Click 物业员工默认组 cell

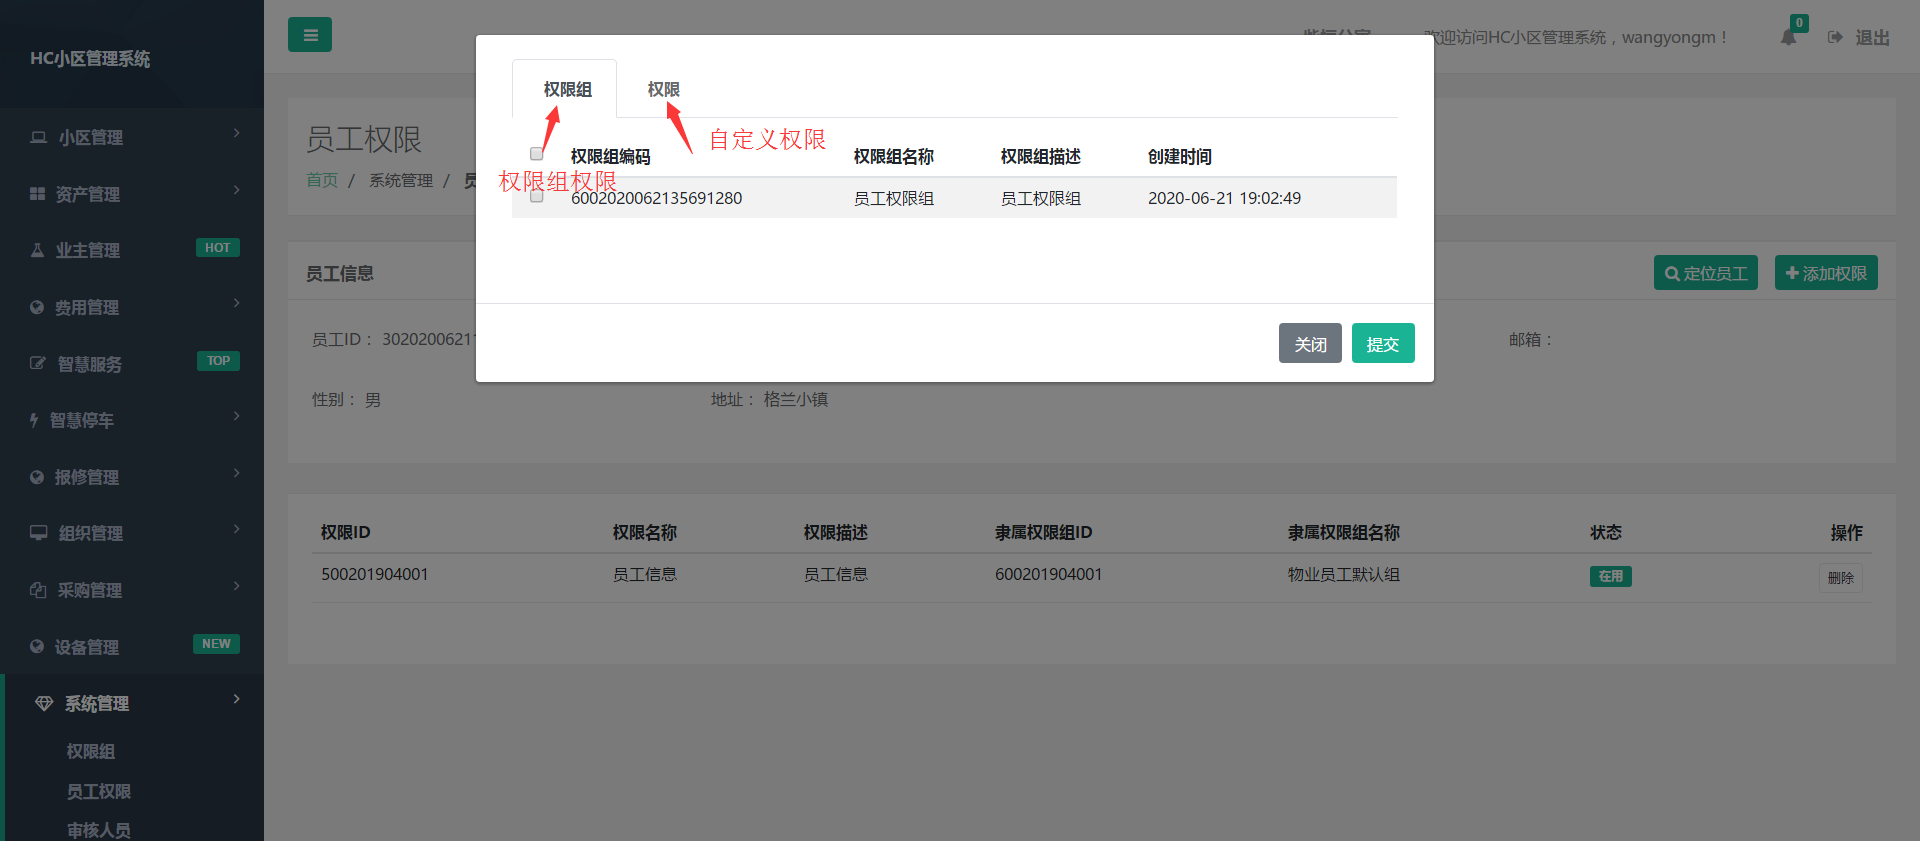click(1344, 574)
